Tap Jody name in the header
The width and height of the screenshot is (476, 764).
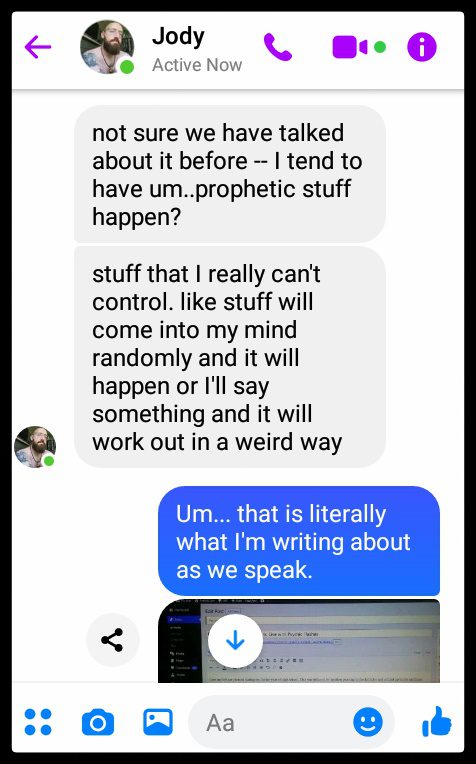point(178,38)
